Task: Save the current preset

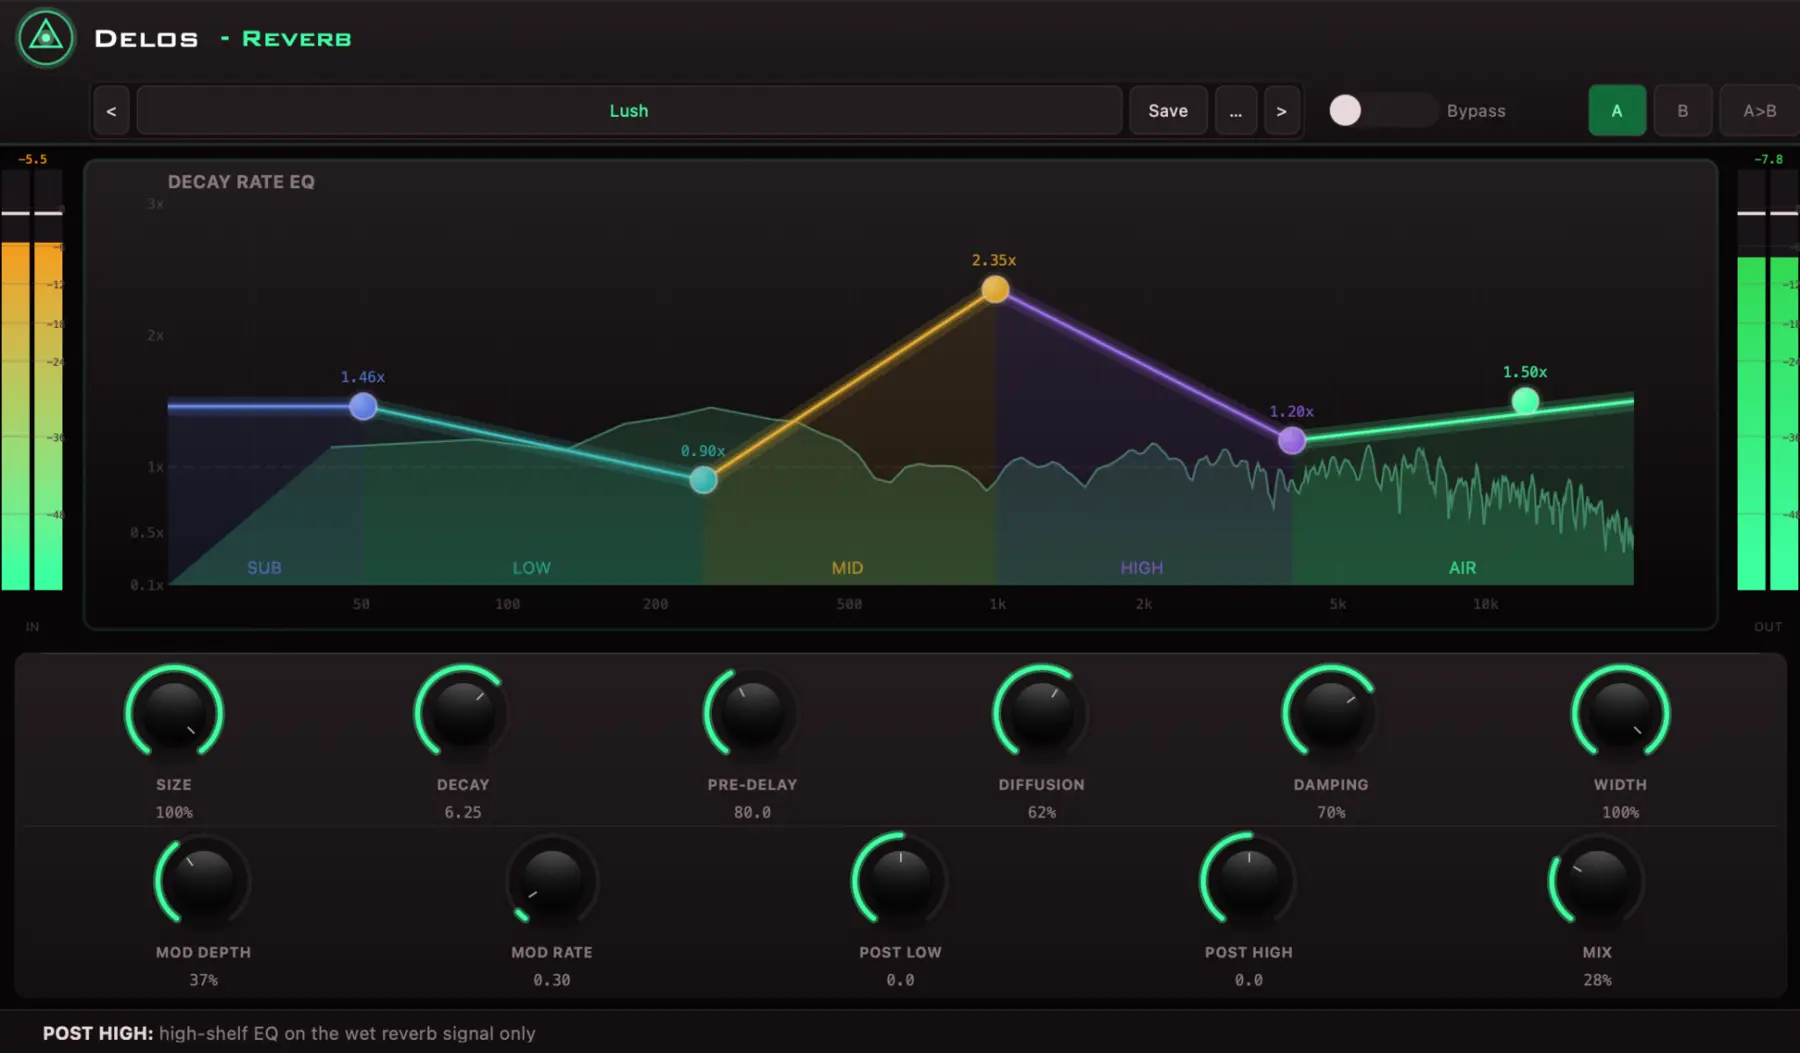Action: [1168, 111]
